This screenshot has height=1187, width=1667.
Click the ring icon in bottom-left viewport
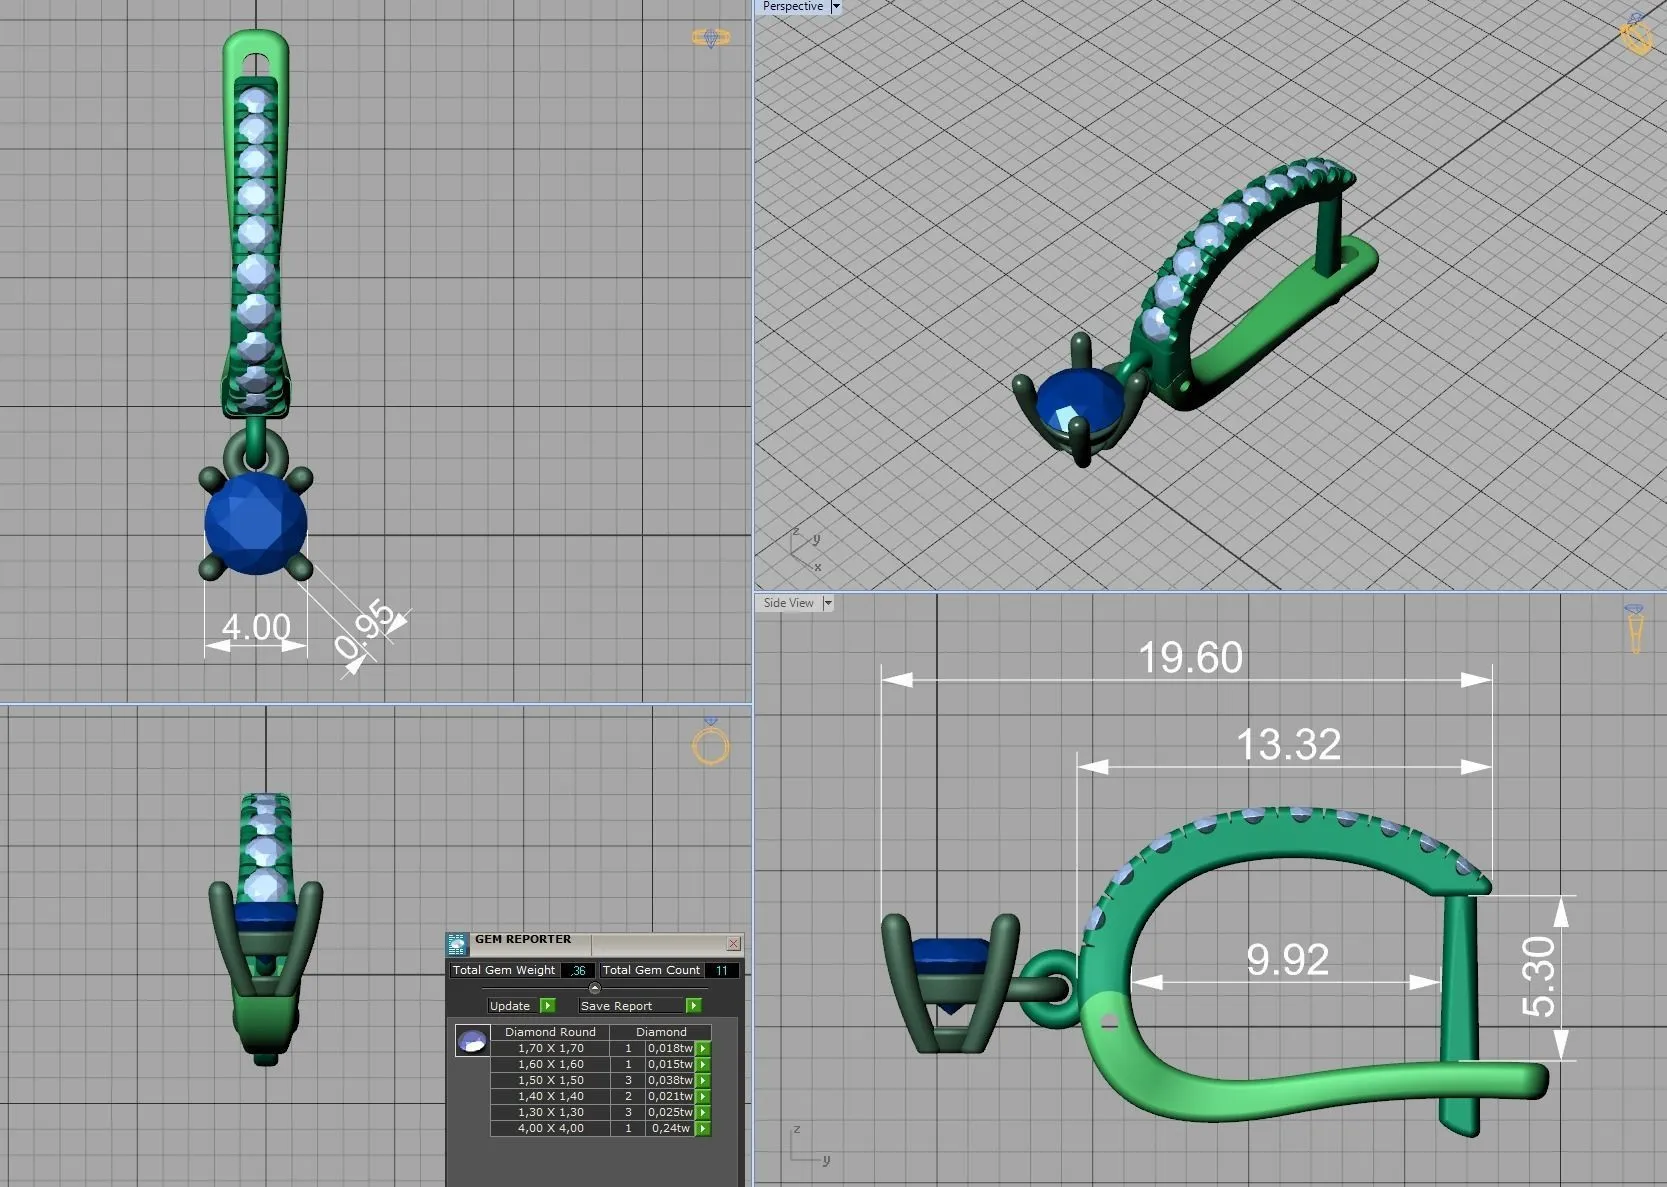(711, 744)
